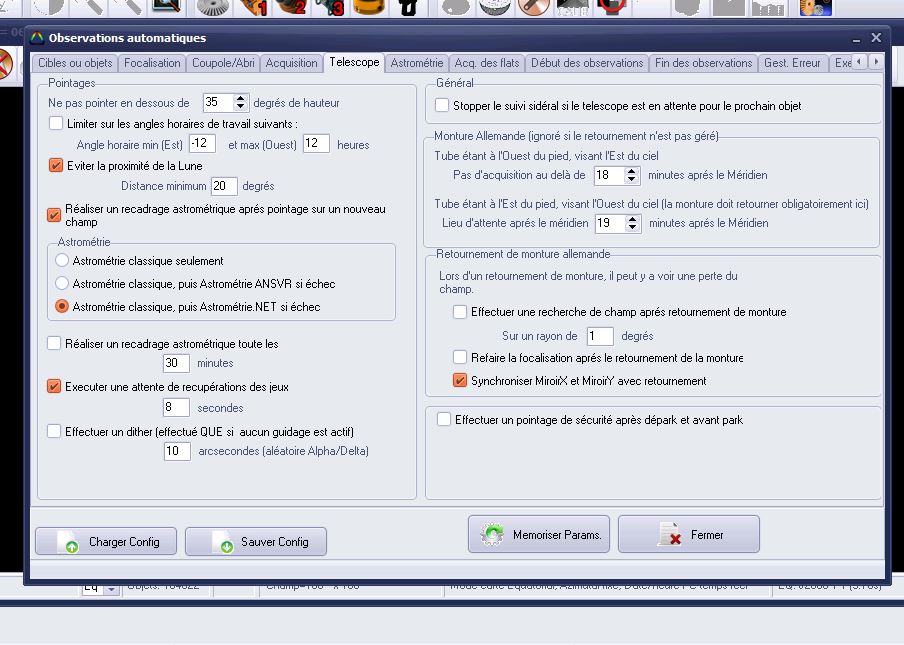The width and height of the screenshot is (904, 645).
Task: Decrease the Pas d'acquisition minutes spinner
Action: tap(632, 180)
